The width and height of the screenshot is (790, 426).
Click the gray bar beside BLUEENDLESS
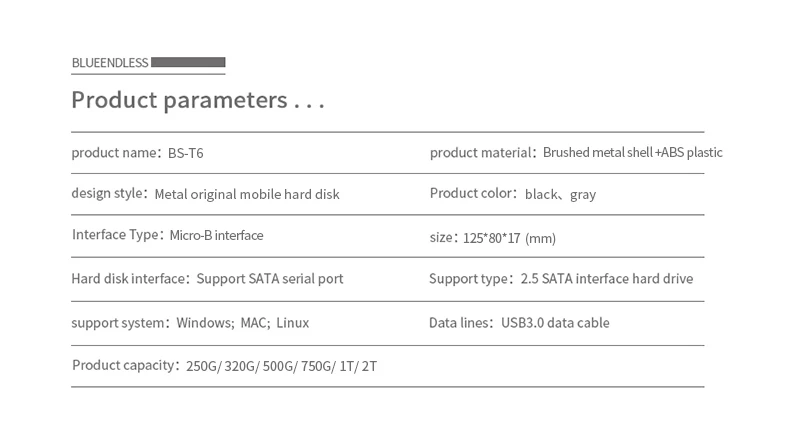pos(188,62)
